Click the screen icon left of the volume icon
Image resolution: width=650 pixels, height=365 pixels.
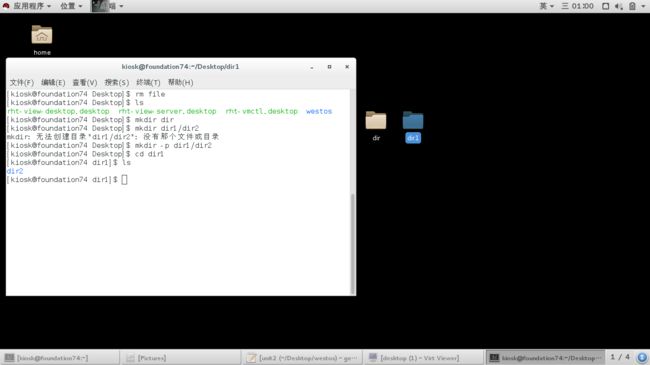605,6
